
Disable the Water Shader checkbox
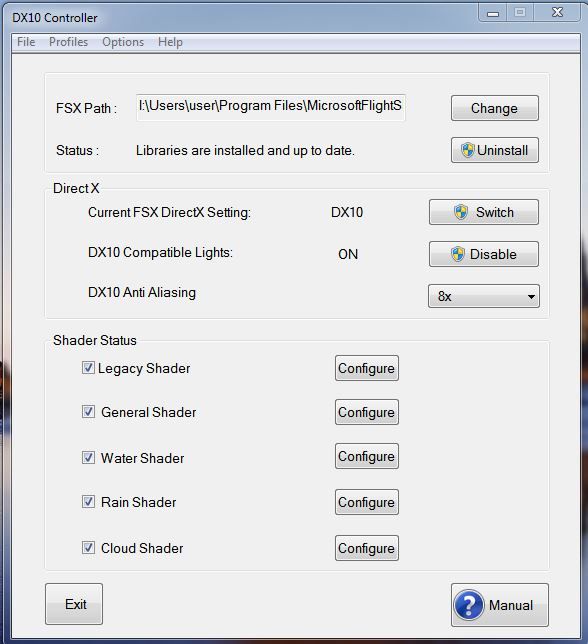(x=88, y=458)
